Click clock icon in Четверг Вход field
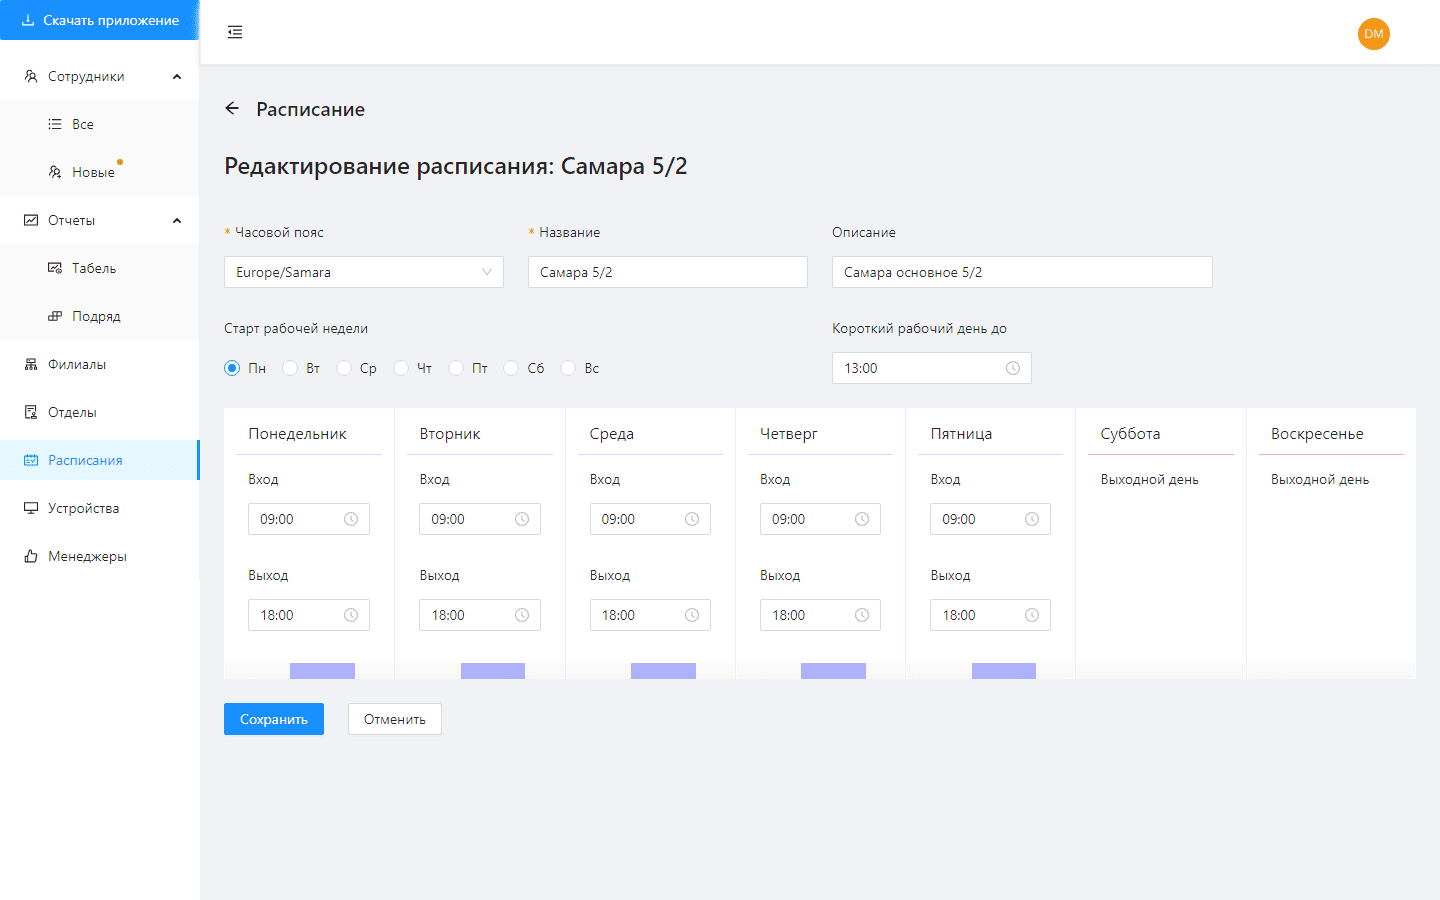Viewport: 1440px width, 900px height. pyautogui.click(x=862, y=519)
